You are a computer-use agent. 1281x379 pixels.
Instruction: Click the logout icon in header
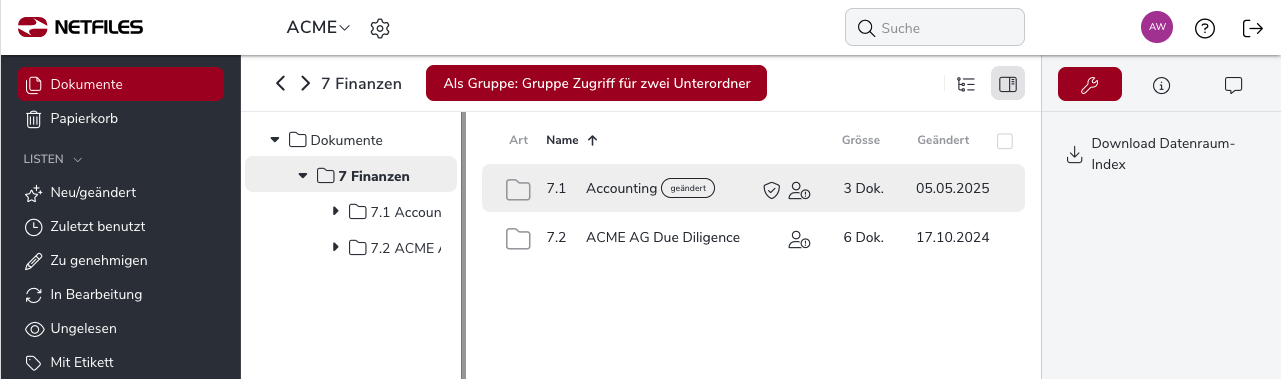pos(1253,28)
